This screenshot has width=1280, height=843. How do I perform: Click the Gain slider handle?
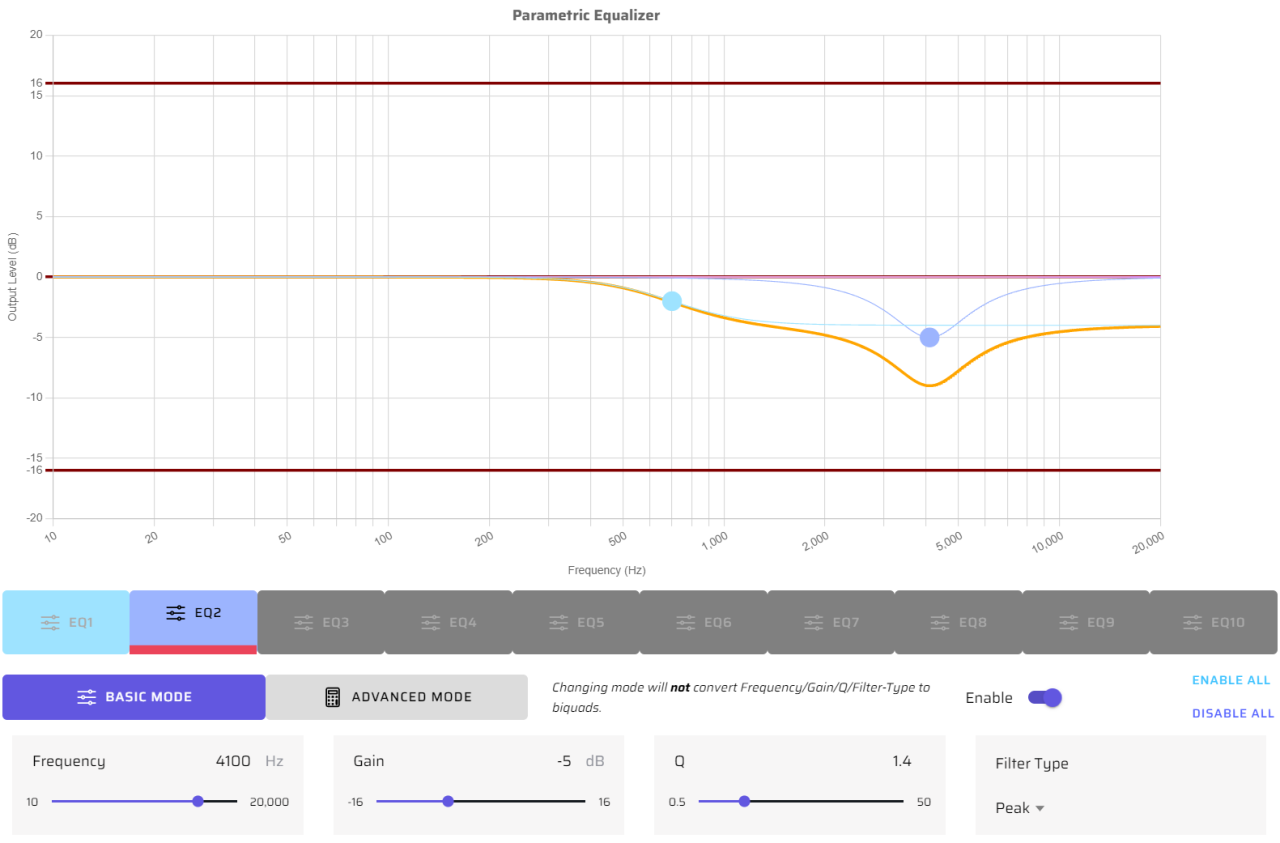coord(448,801)
